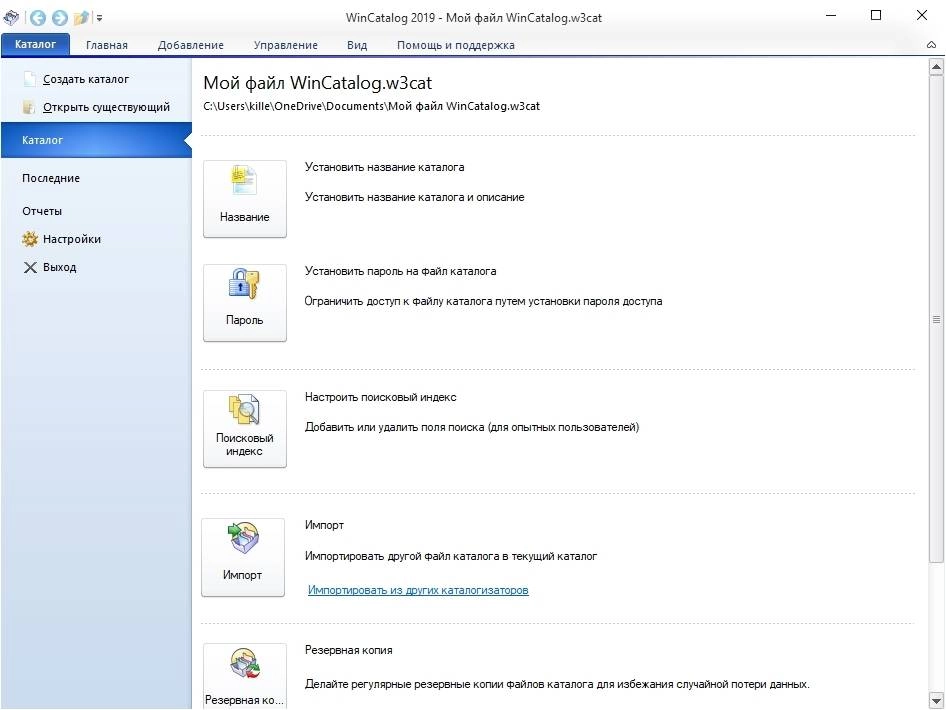
Task: Click the Настройки gear icon
Action: click(x=30, y=239)
